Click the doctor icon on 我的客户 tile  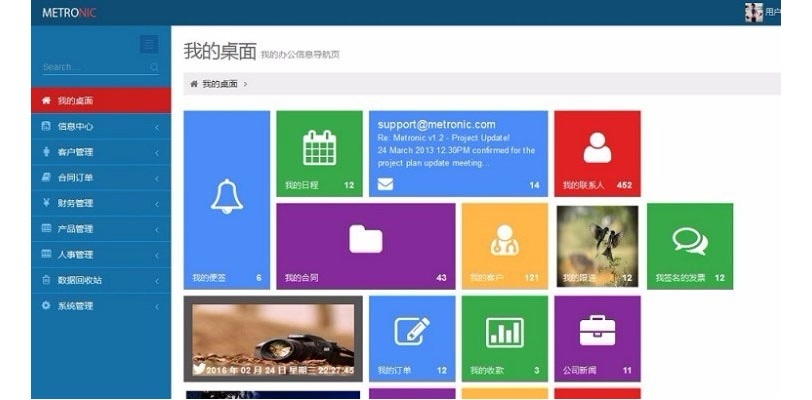click(504, 240)
